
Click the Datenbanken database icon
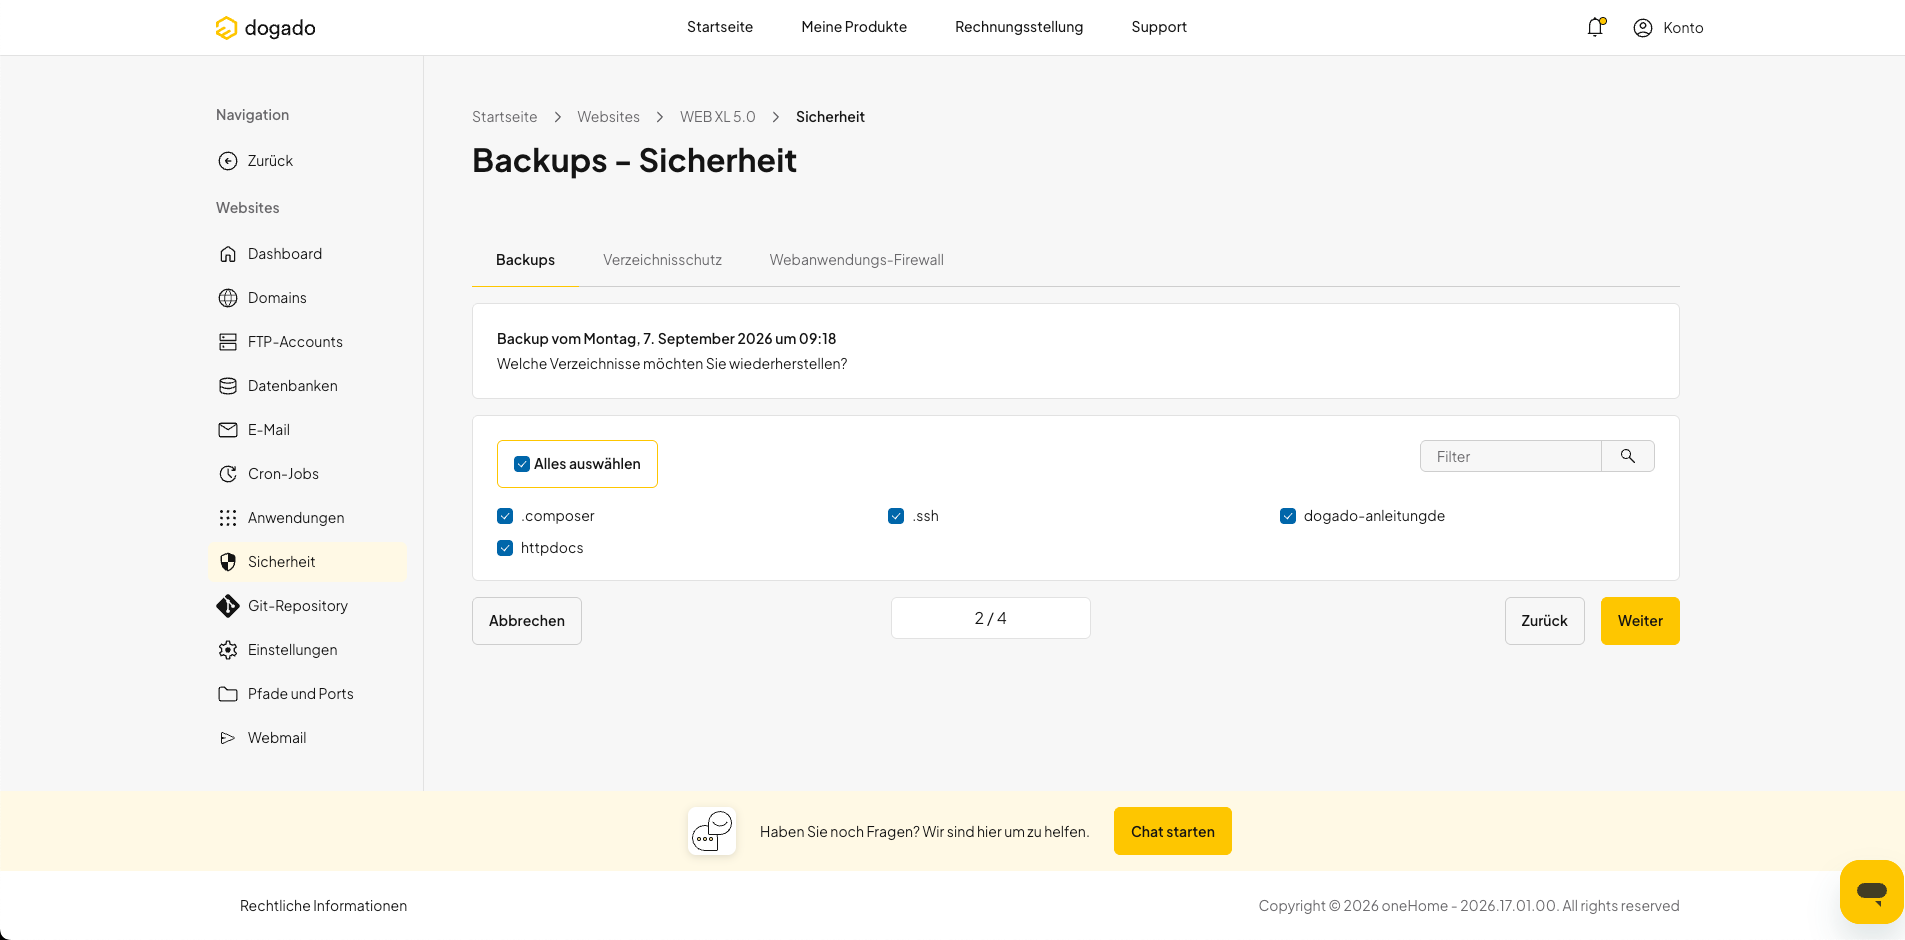pos(228,386)
